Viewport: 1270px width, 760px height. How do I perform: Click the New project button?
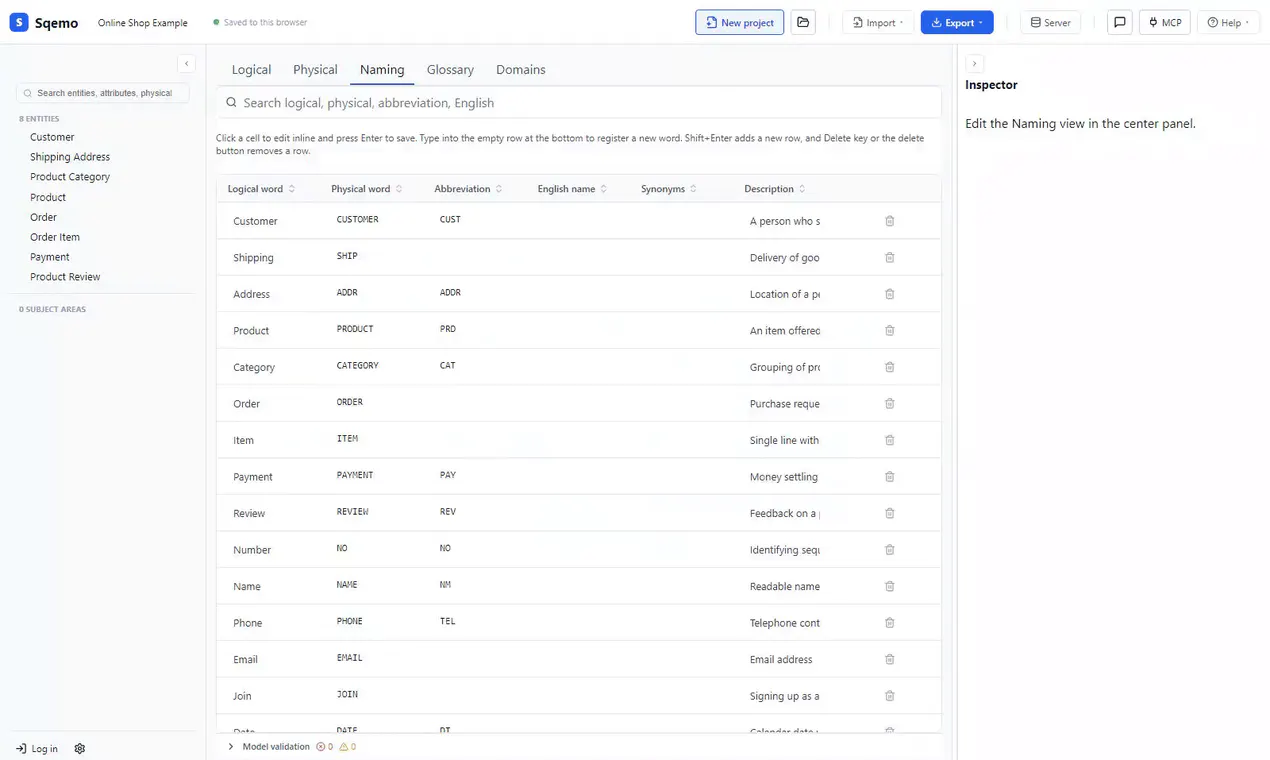[x=740, y=22]
